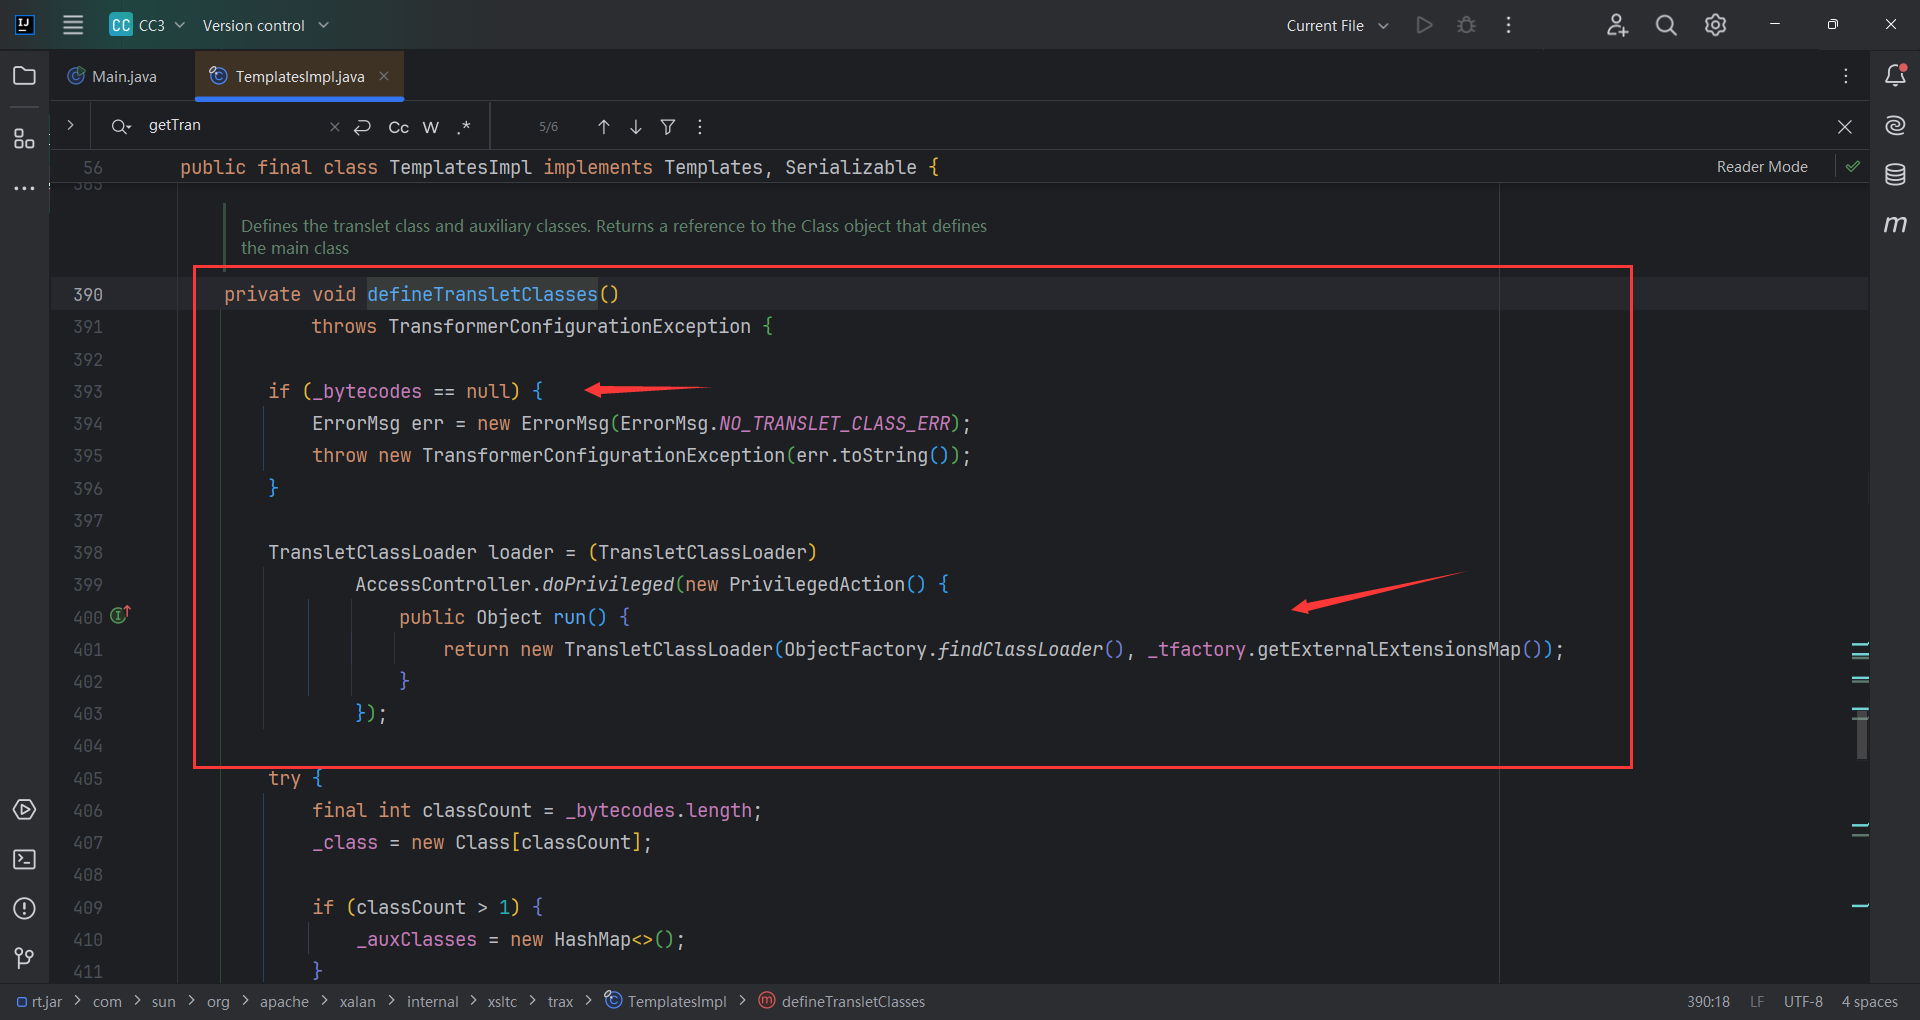Open search bar more options
The width and height of the screenshot is (1920, 1020).
(700, 127)
